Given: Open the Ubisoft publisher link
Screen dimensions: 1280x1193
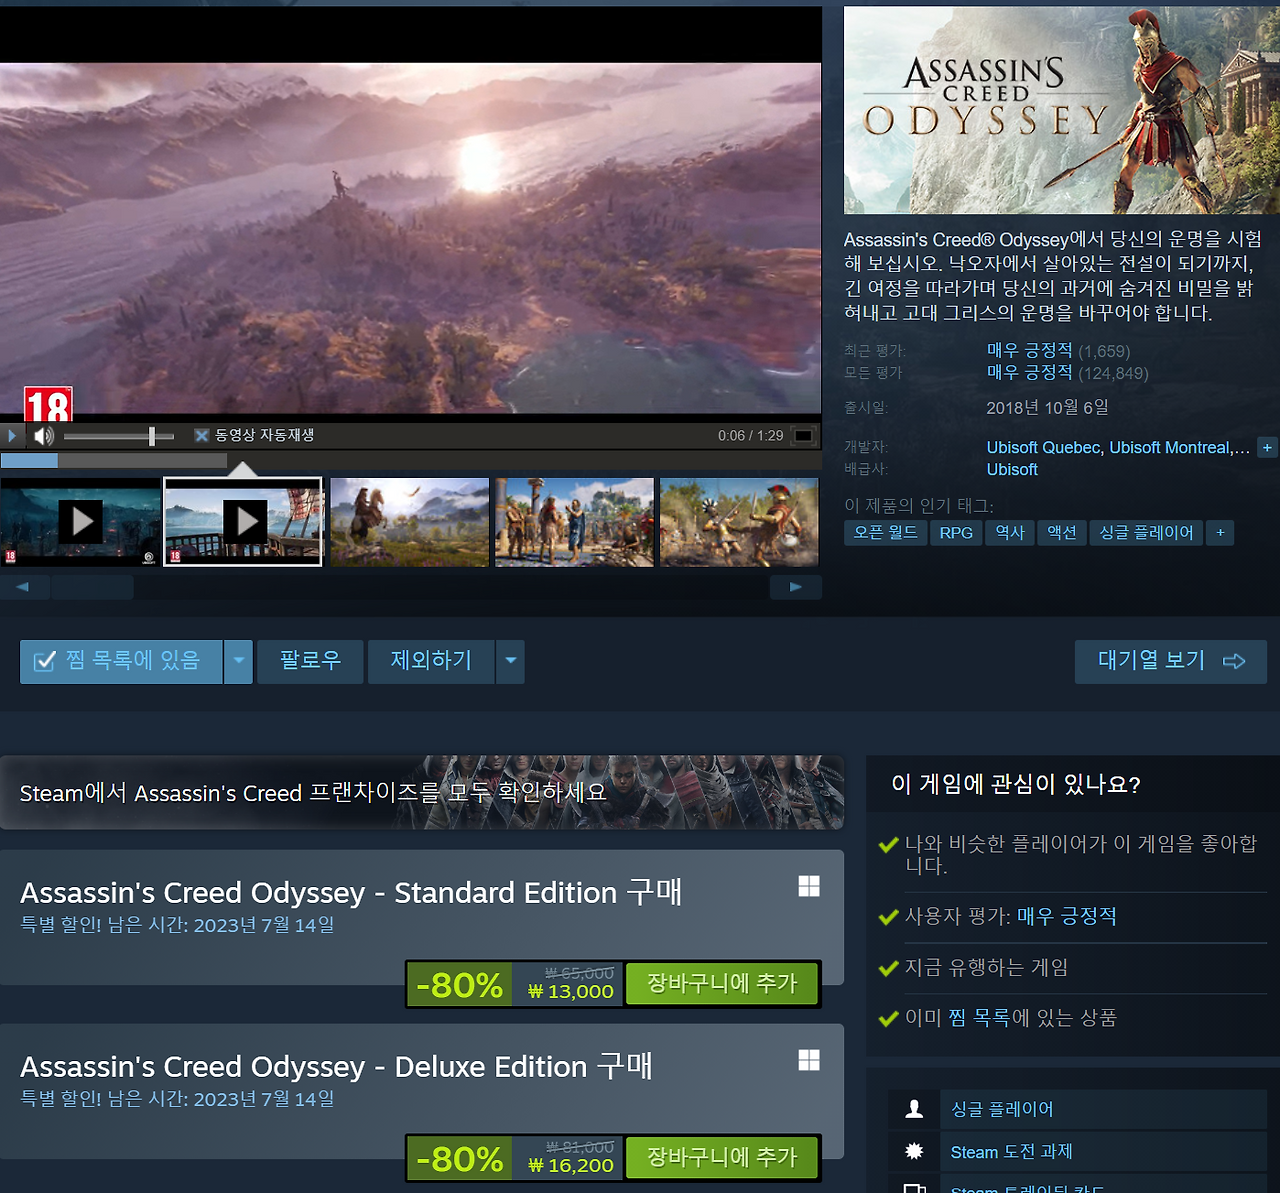Looking at the screenshot, I should tap(1012, 469).
